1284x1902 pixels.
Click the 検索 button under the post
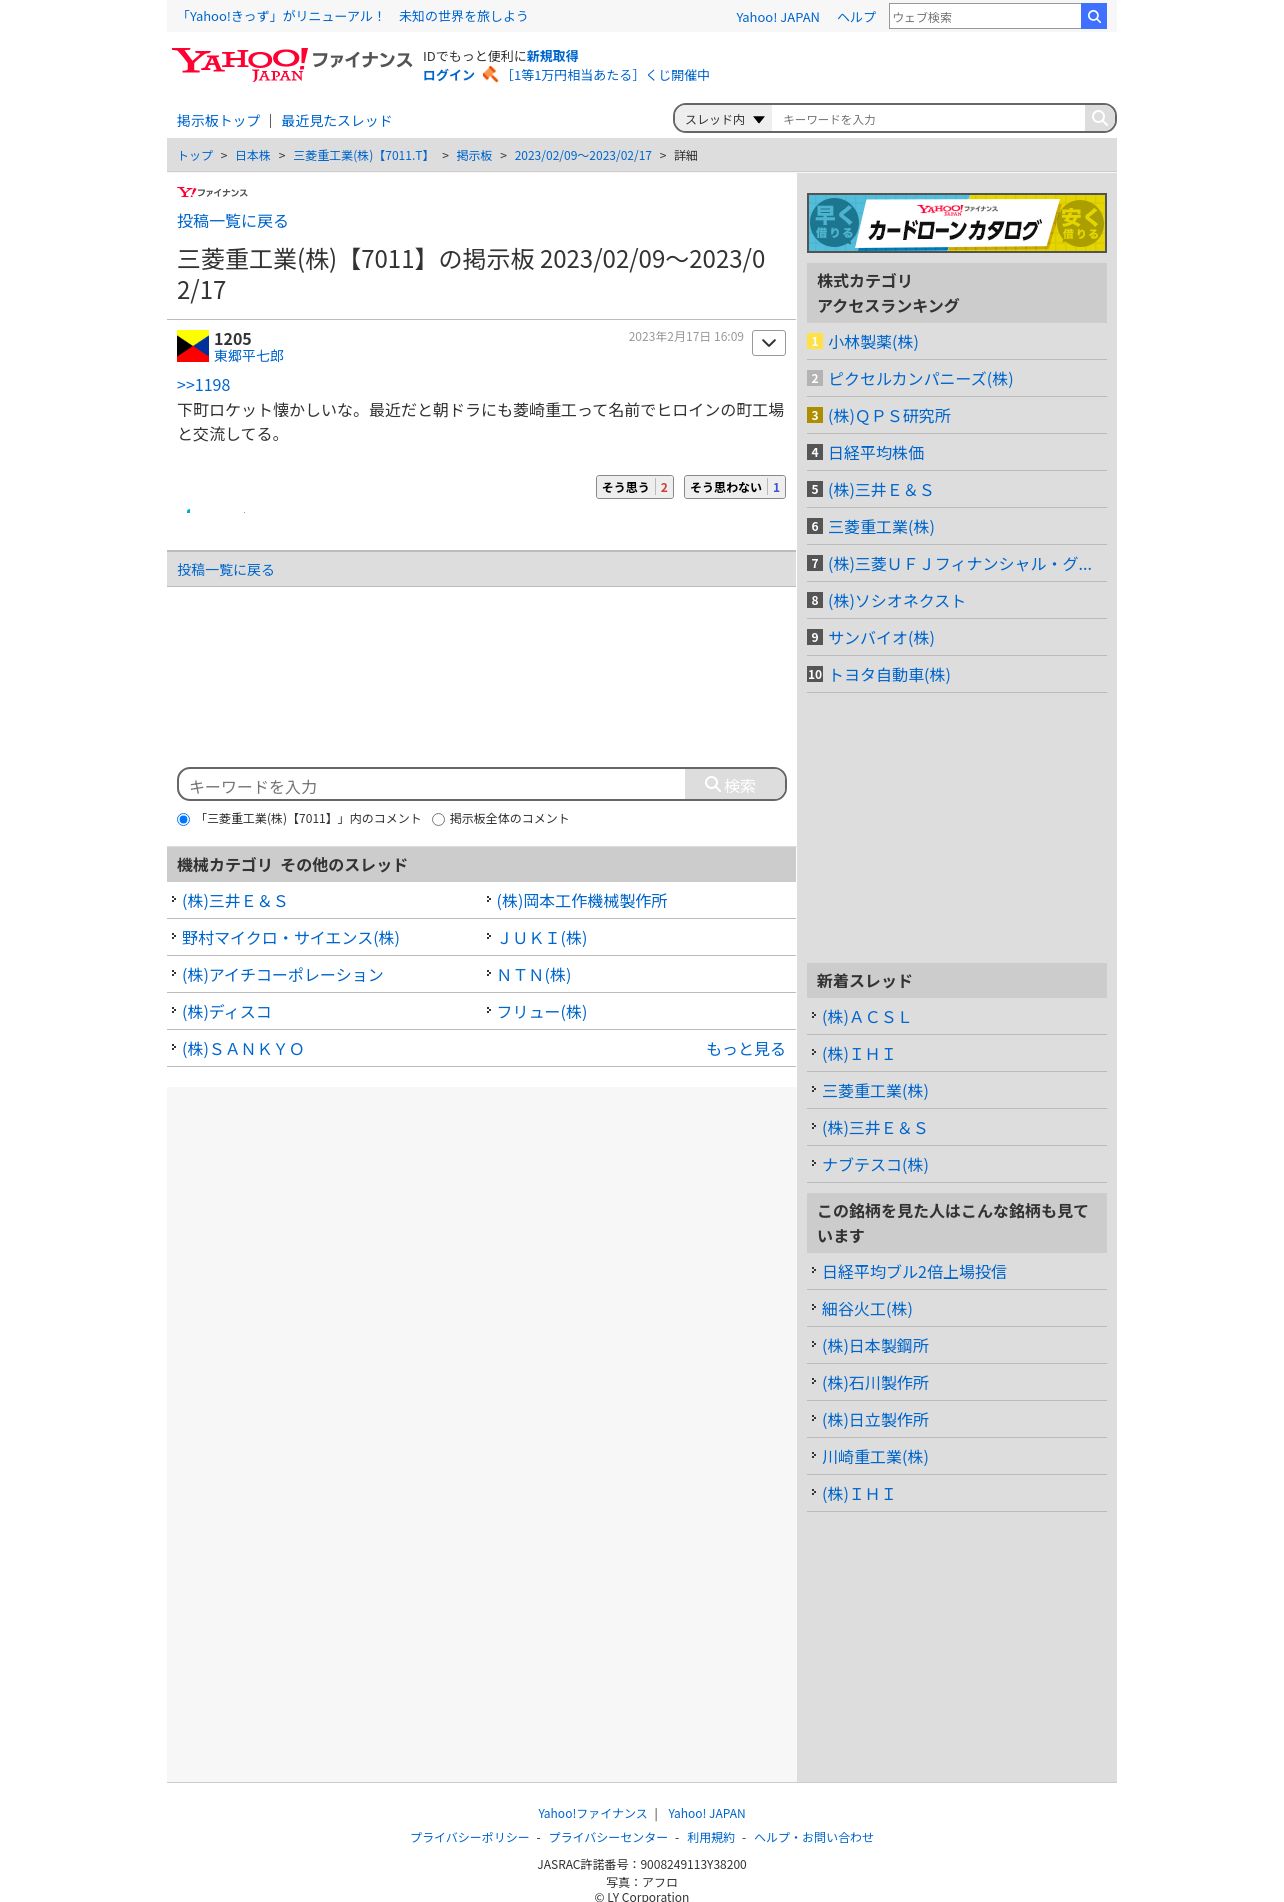(734, 785)
